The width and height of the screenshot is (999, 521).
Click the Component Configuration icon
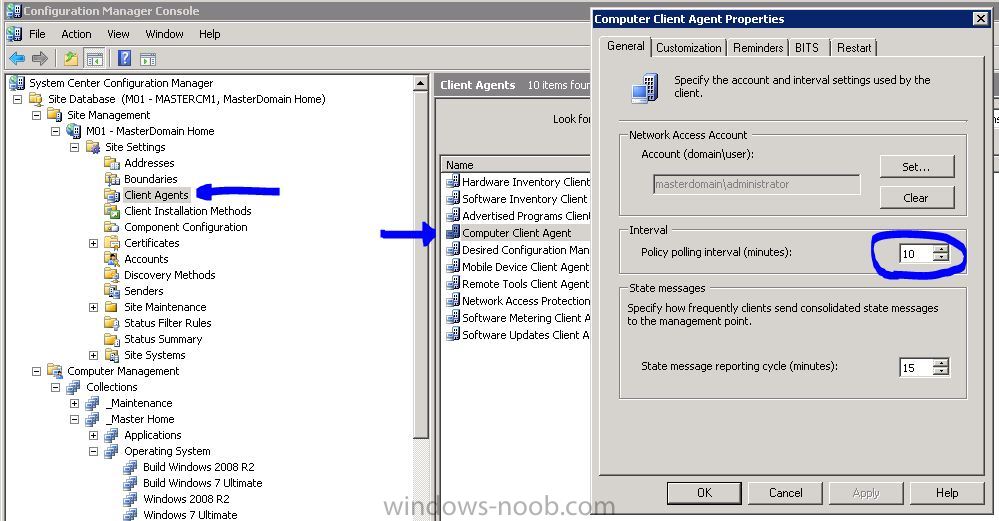coord(112,227)
